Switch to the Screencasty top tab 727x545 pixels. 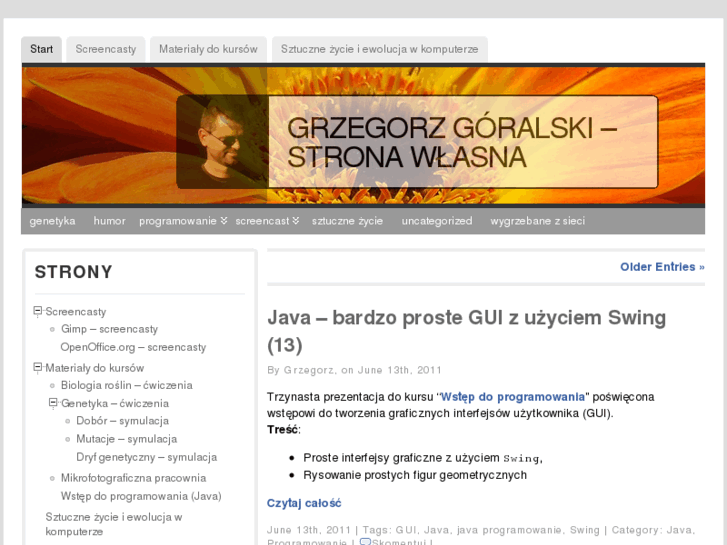106,49
